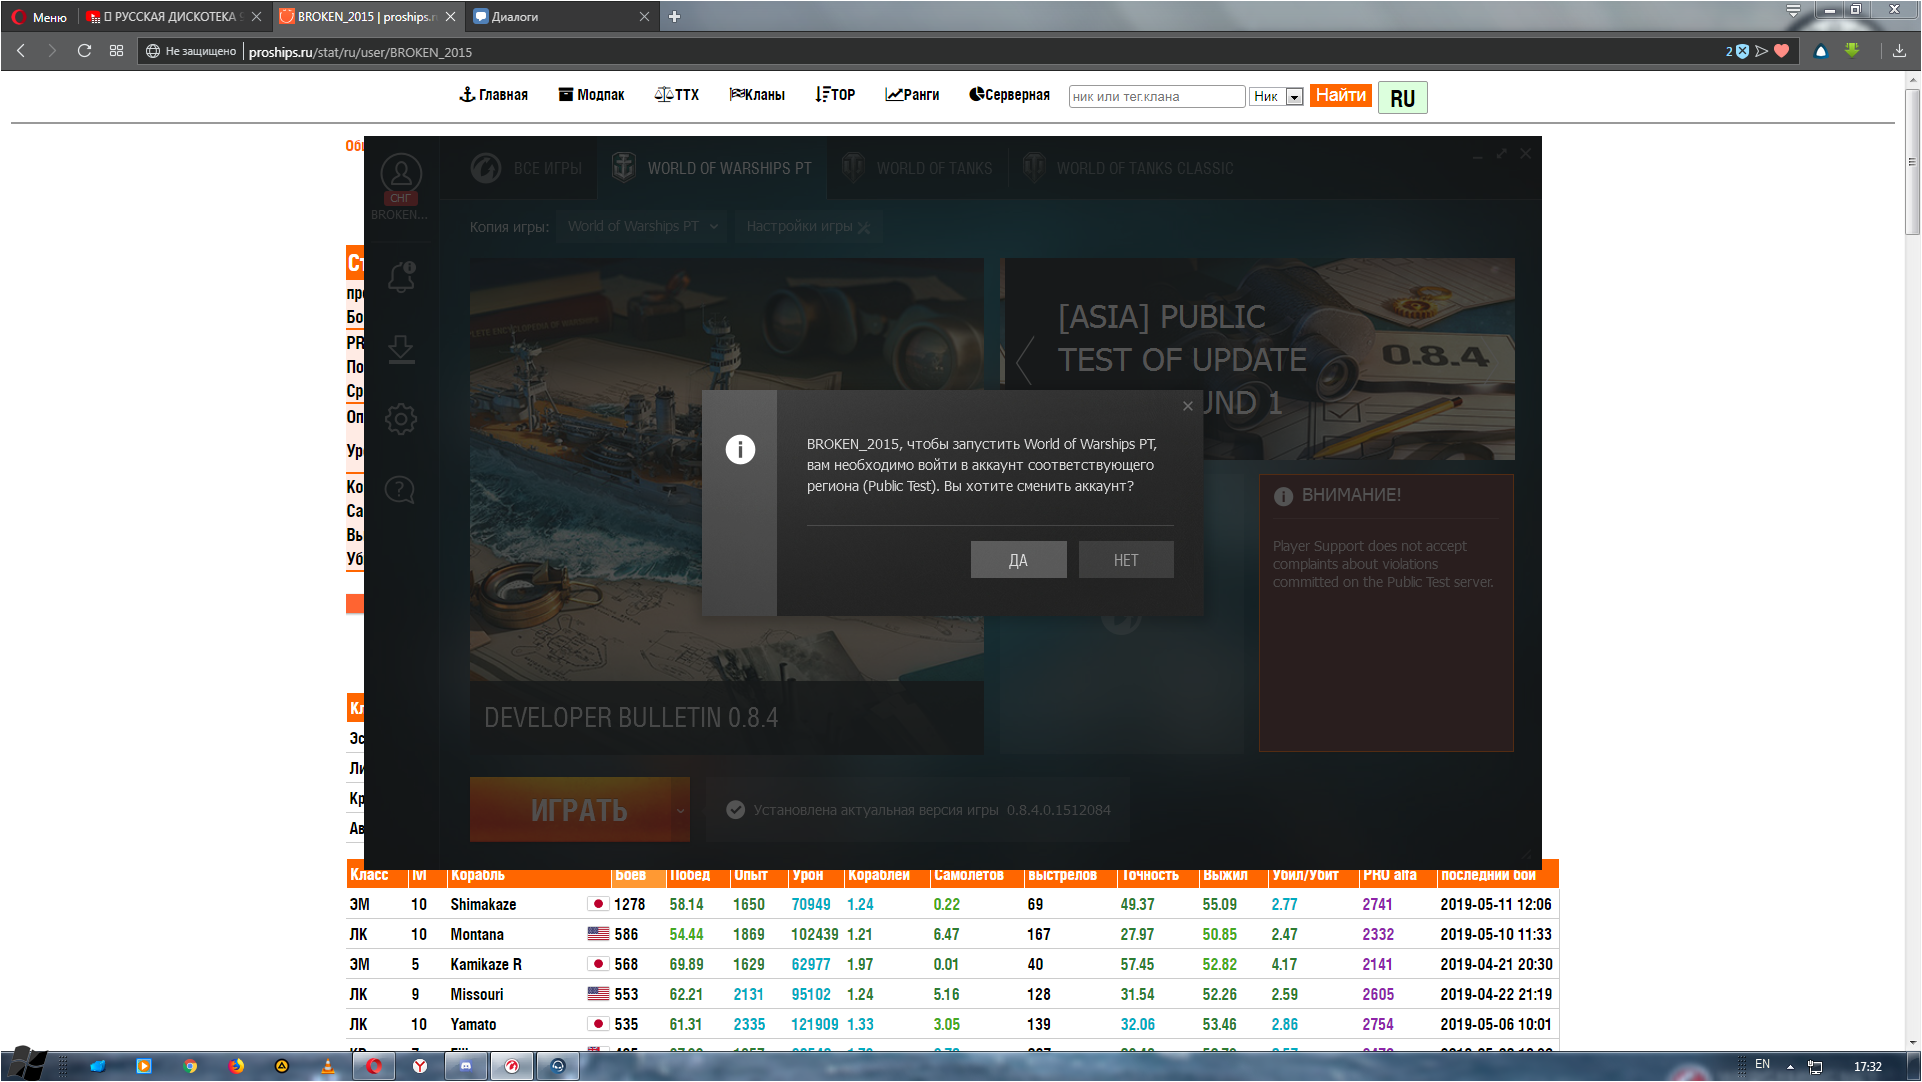The image size is (1922, 1082).
Task: Select Montana ship row
Action: [951, 934]
